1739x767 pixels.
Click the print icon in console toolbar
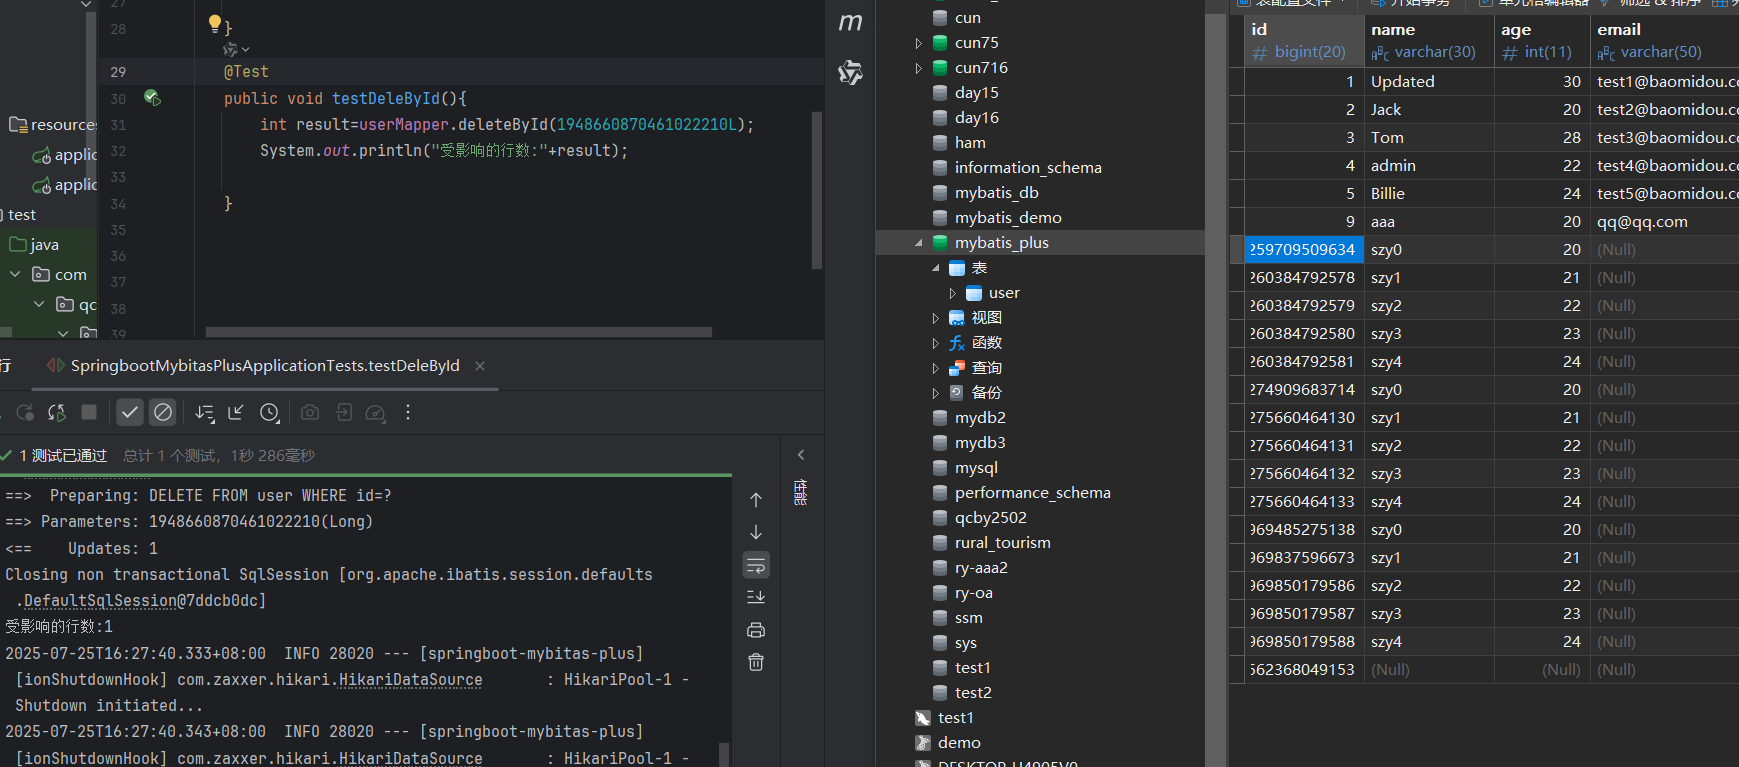756,630
